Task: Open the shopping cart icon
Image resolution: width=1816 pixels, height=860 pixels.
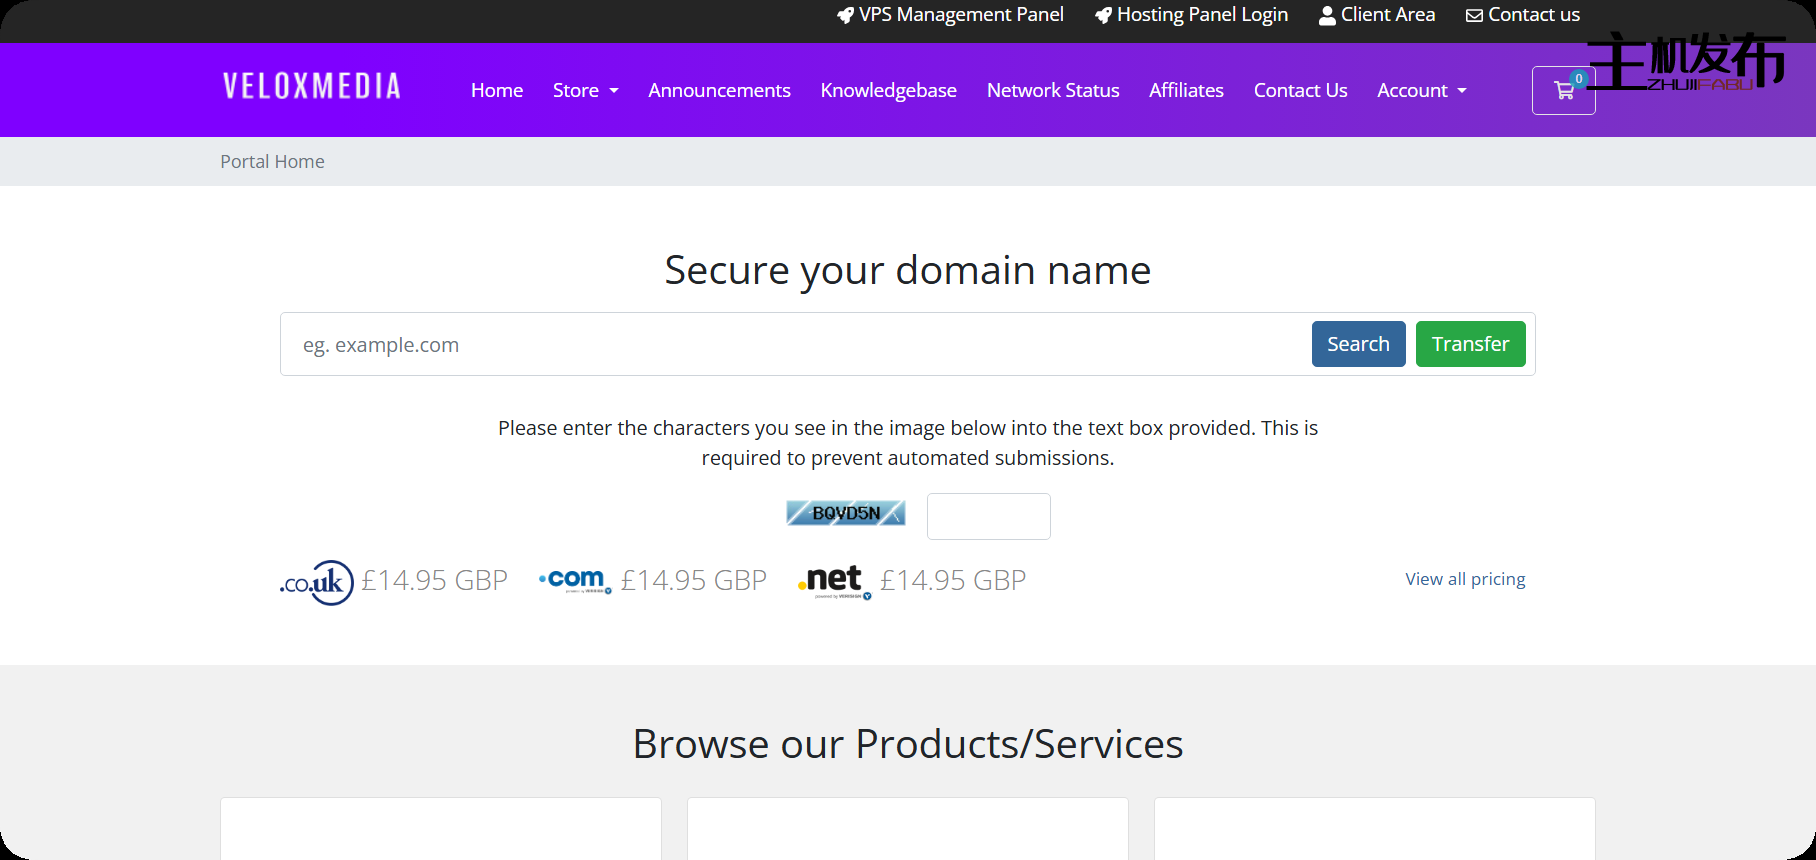Action: (x=1563, y=91)
